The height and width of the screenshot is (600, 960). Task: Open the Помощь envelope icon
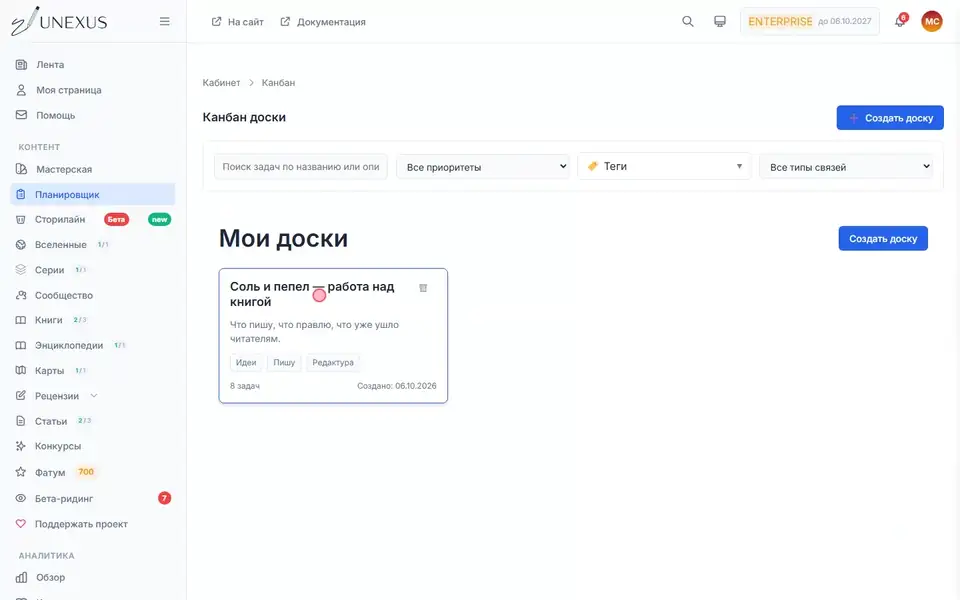point(21,115)
